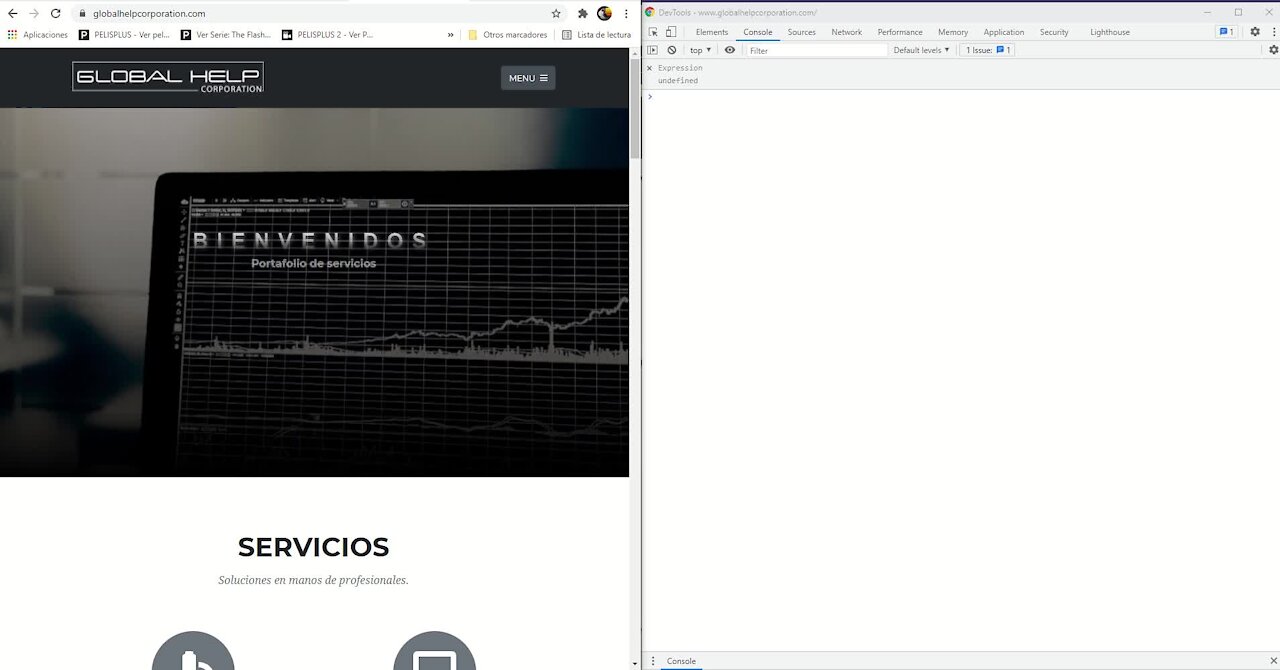Open the Application tab

[1004, 32]
